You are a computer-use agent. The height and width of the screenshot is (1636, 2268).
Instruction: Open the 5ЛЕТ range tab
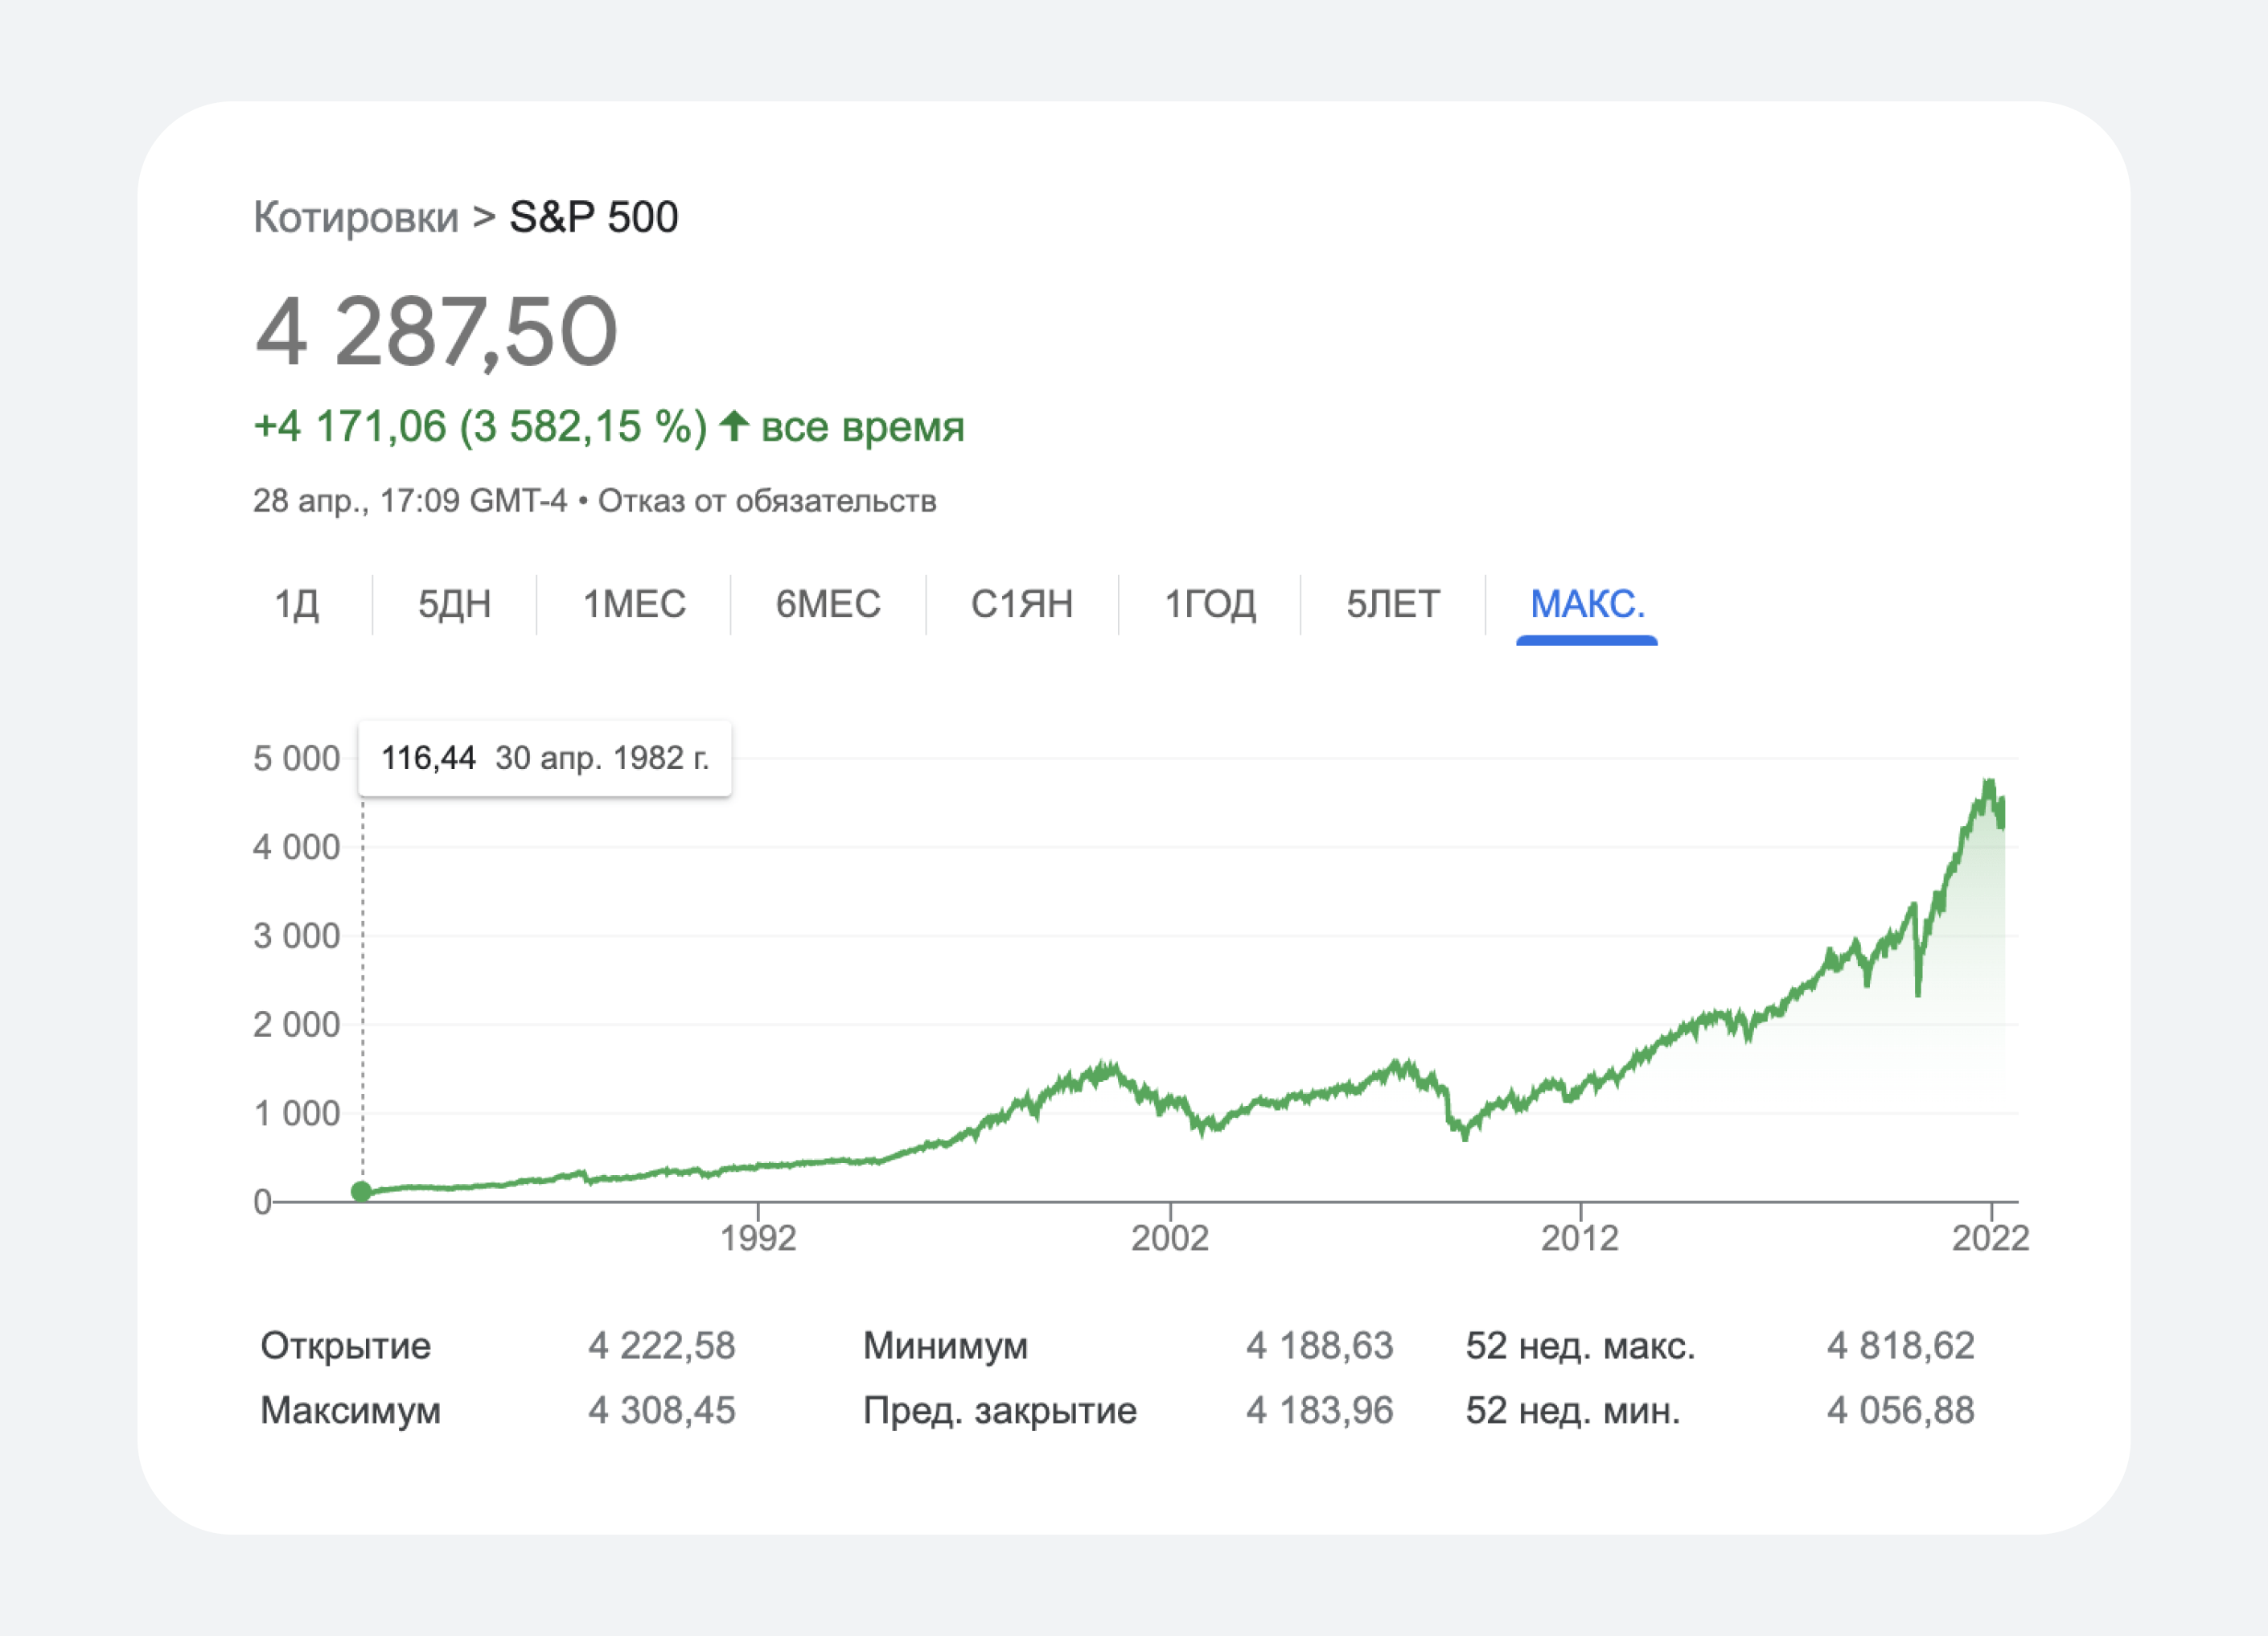coord(1393,604)
